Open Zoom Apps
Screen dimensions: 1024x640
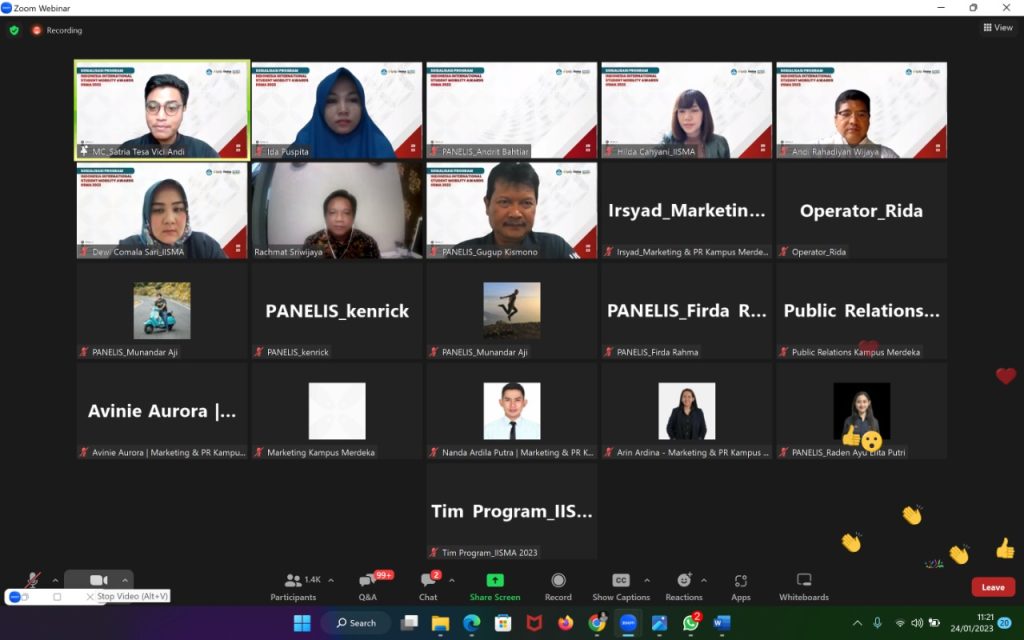[x=741, y=586]
